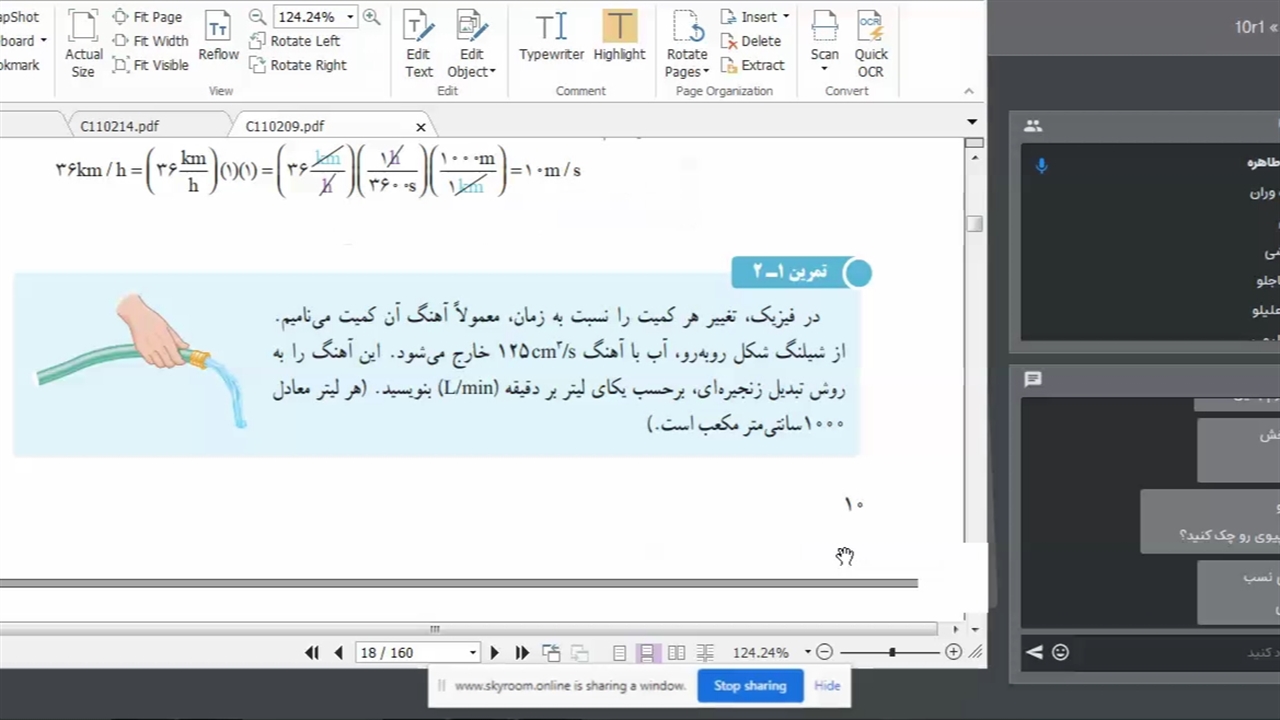The width and height of the screenshot is (1280, 720).
Task: Select the Typewriter comment tool
Action: (551, 38)
